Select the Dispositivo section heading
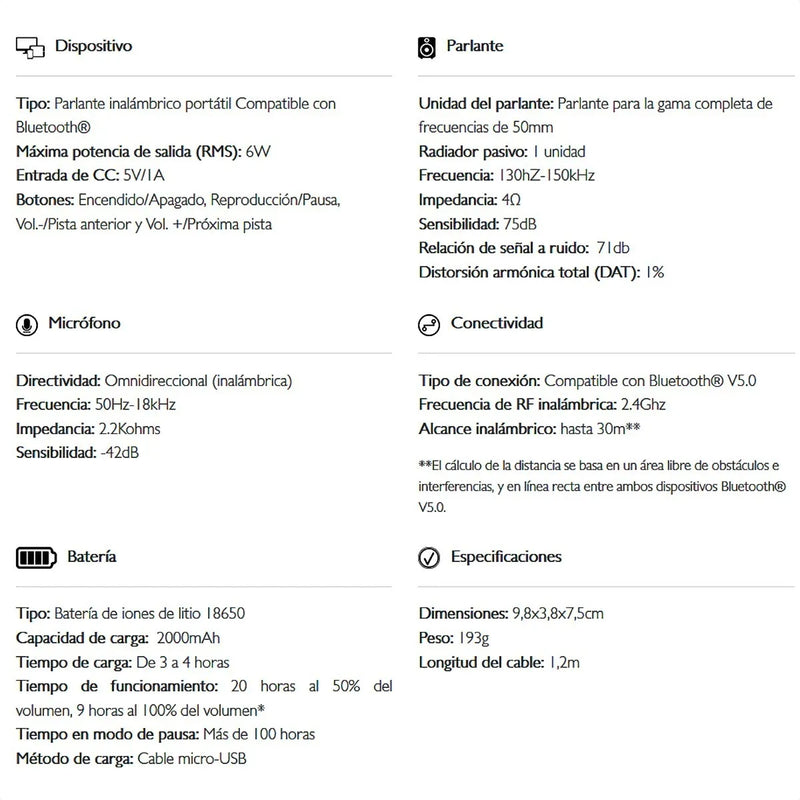The width and height of the screenshot is (800, 800). coord(94,46)
